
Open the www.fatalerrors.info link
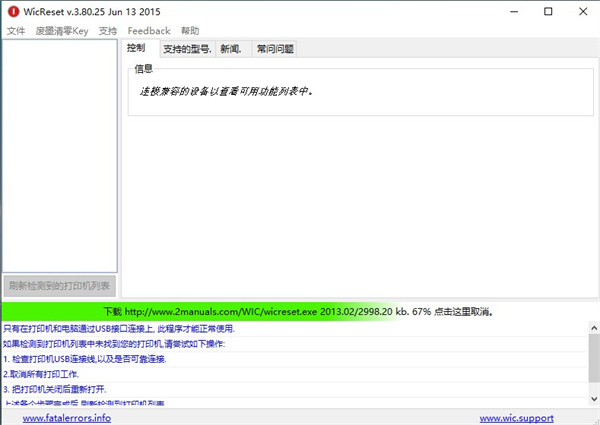(67, 418)
